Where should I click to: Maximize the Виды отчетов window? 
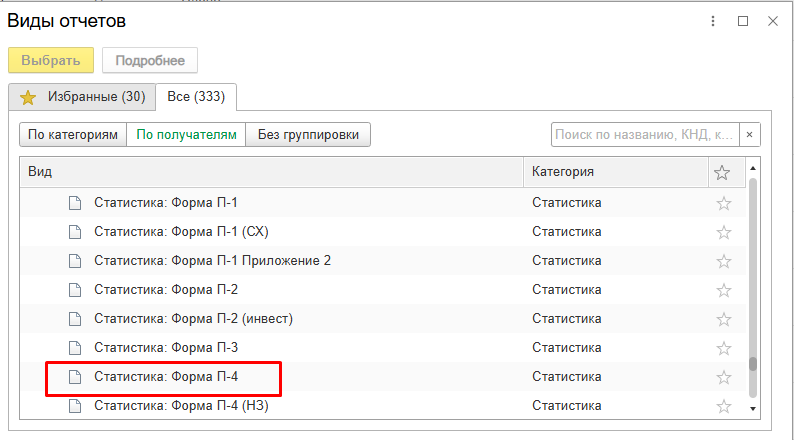[x=743, y=21]
